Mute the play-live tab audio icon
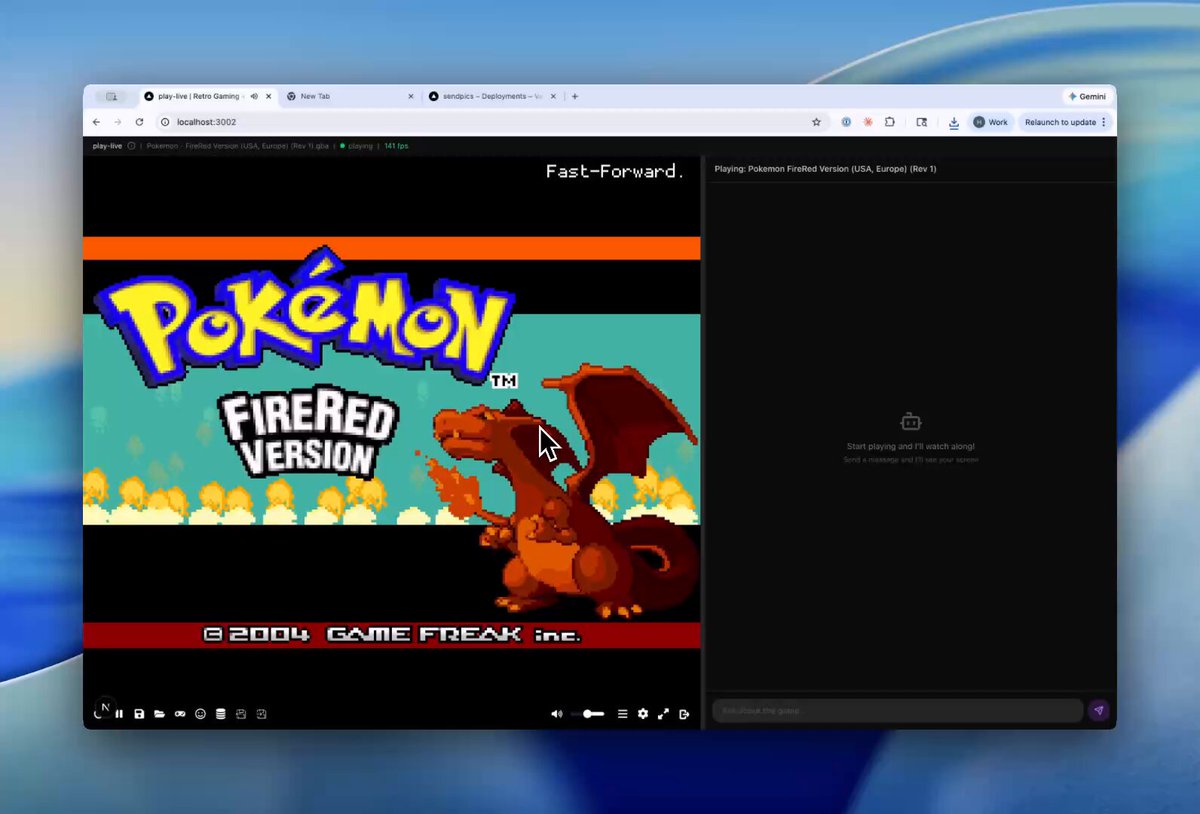Viewport: 1200px width, 814px height. [254, 96]
